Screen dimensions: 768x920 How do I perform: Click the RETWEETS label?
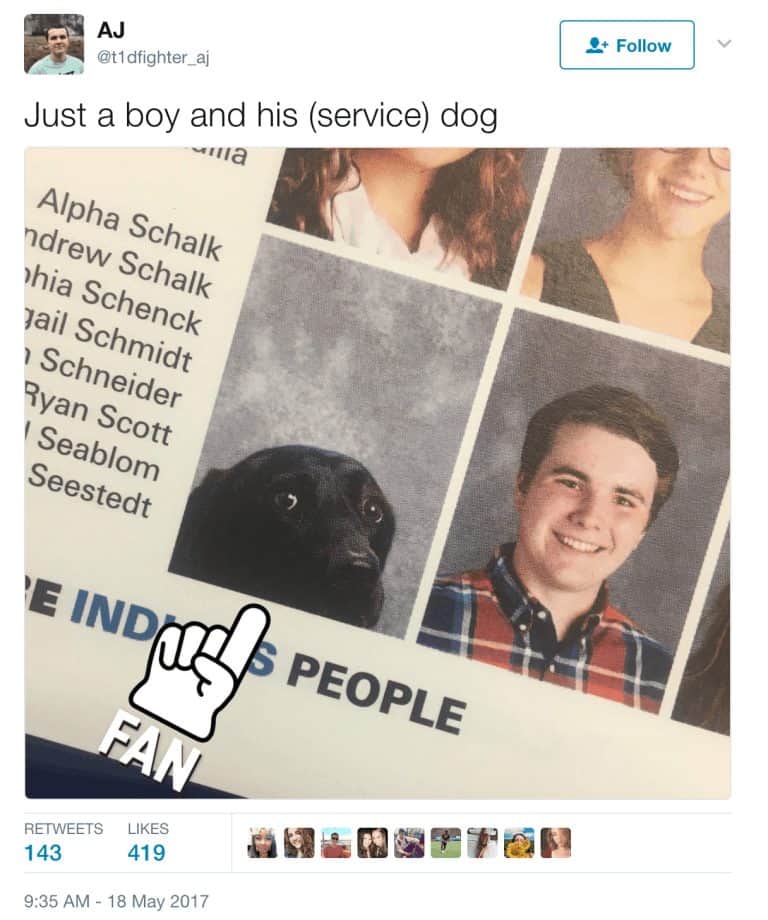[63, 828]
